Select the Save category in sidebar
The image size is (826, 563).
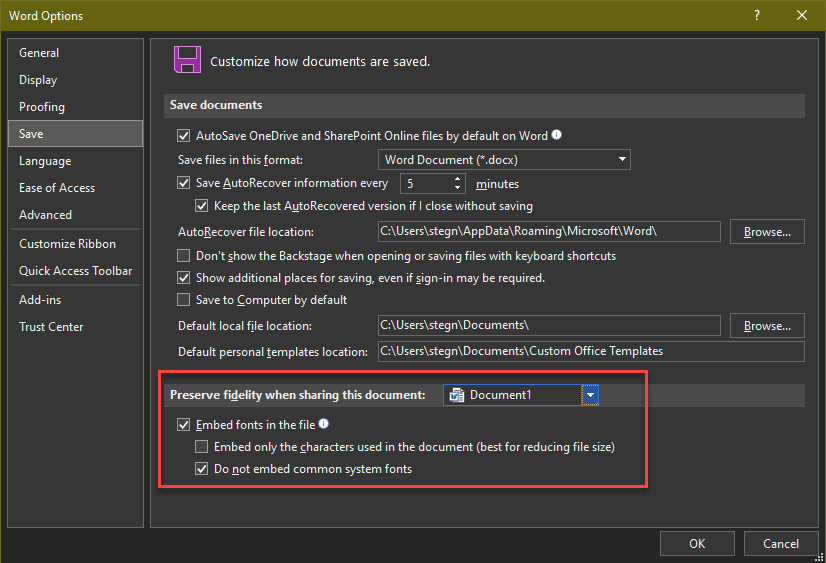[x=75, y=134]
